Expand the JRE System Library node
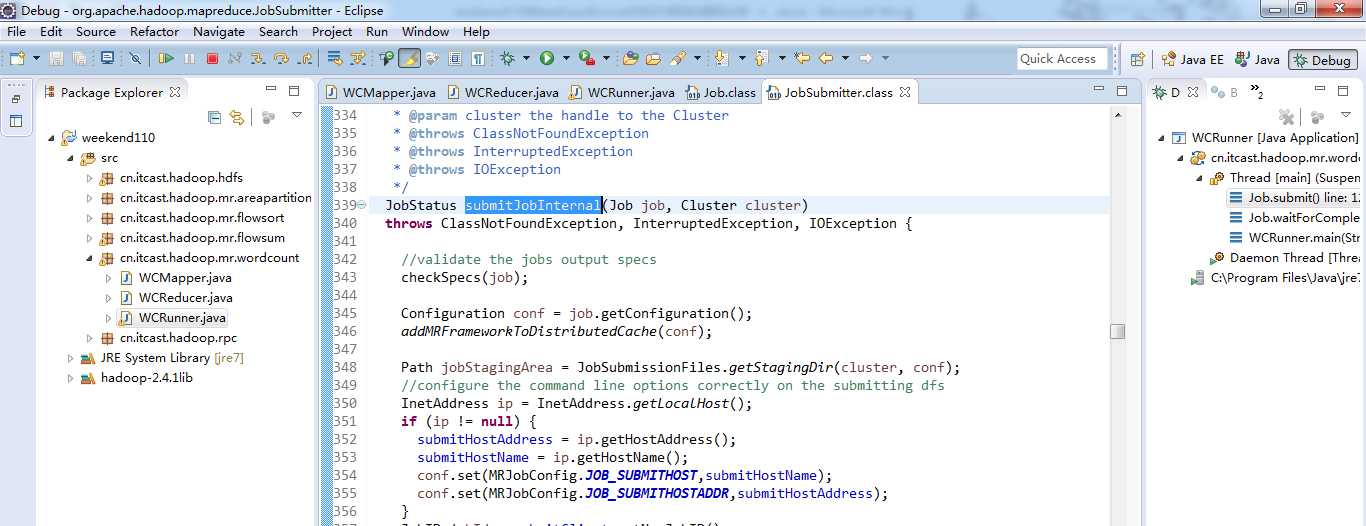This screenshot has height=526, width=1366. click(70, 358)
